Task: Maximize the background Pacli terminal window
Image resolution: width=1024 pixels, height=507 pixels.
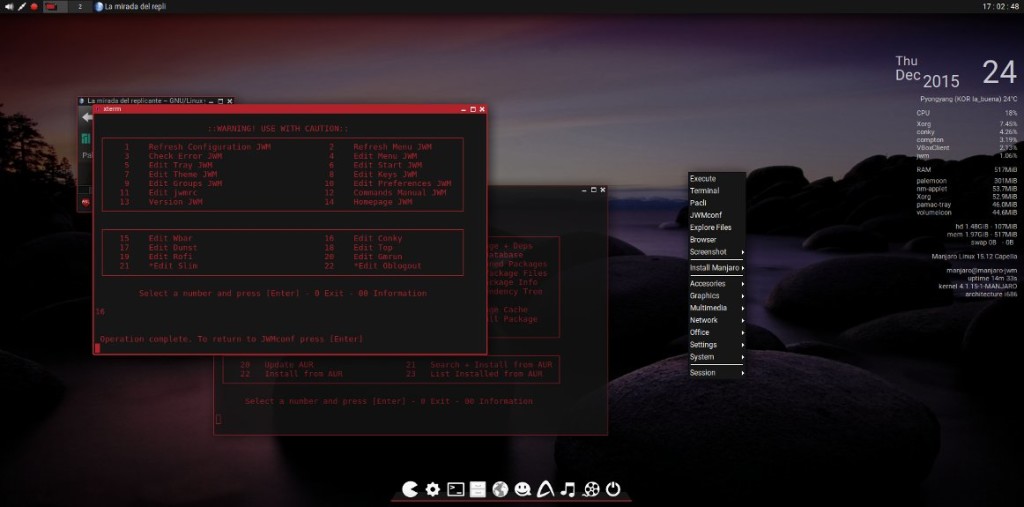Action: point(593,189)
